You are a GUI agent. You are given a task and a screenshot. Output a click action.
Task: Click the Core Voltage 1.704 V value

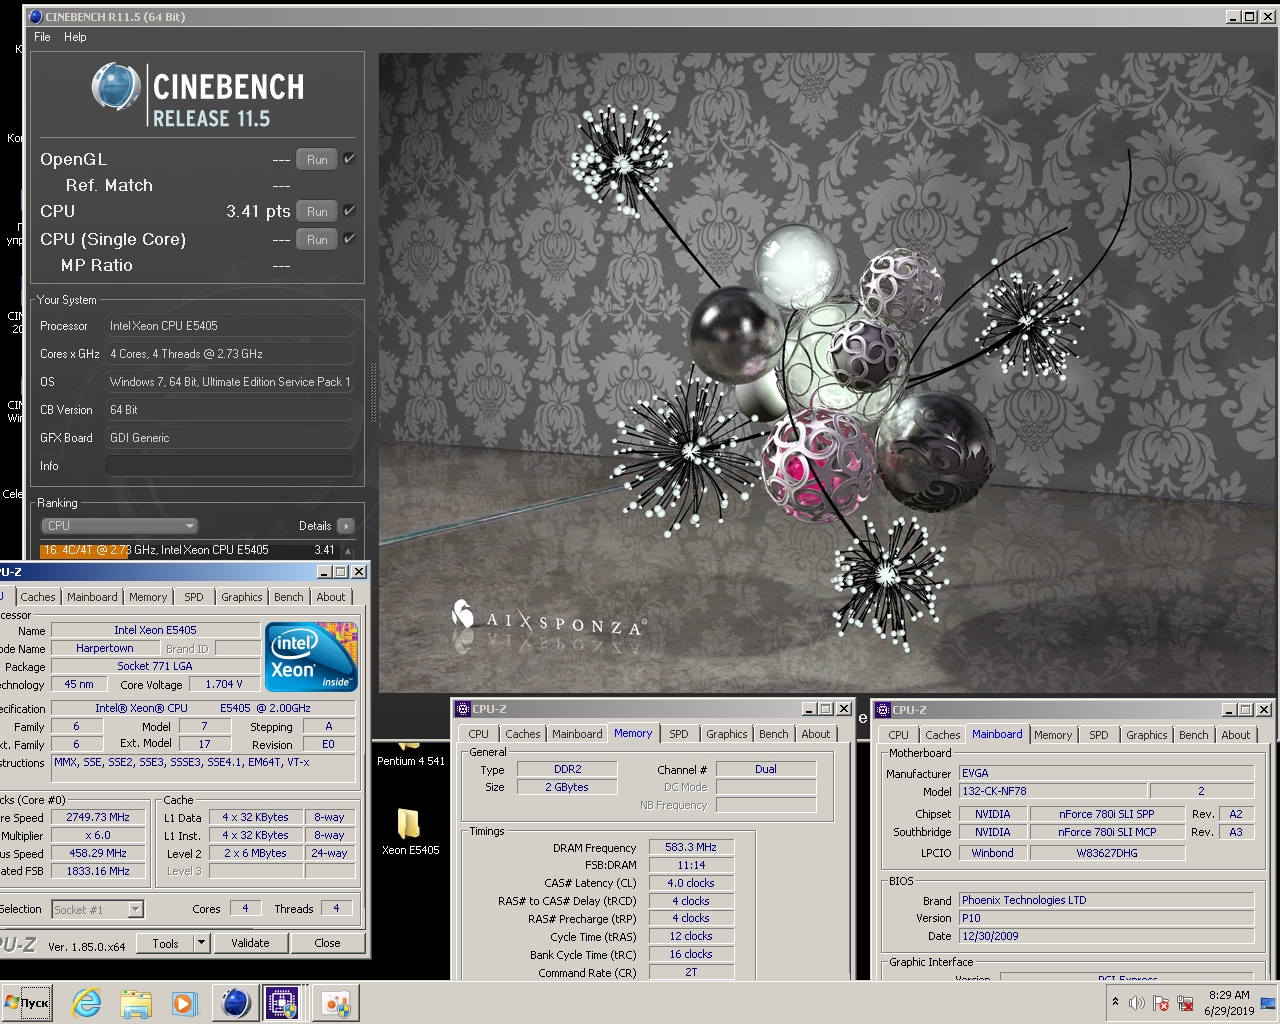223,684
